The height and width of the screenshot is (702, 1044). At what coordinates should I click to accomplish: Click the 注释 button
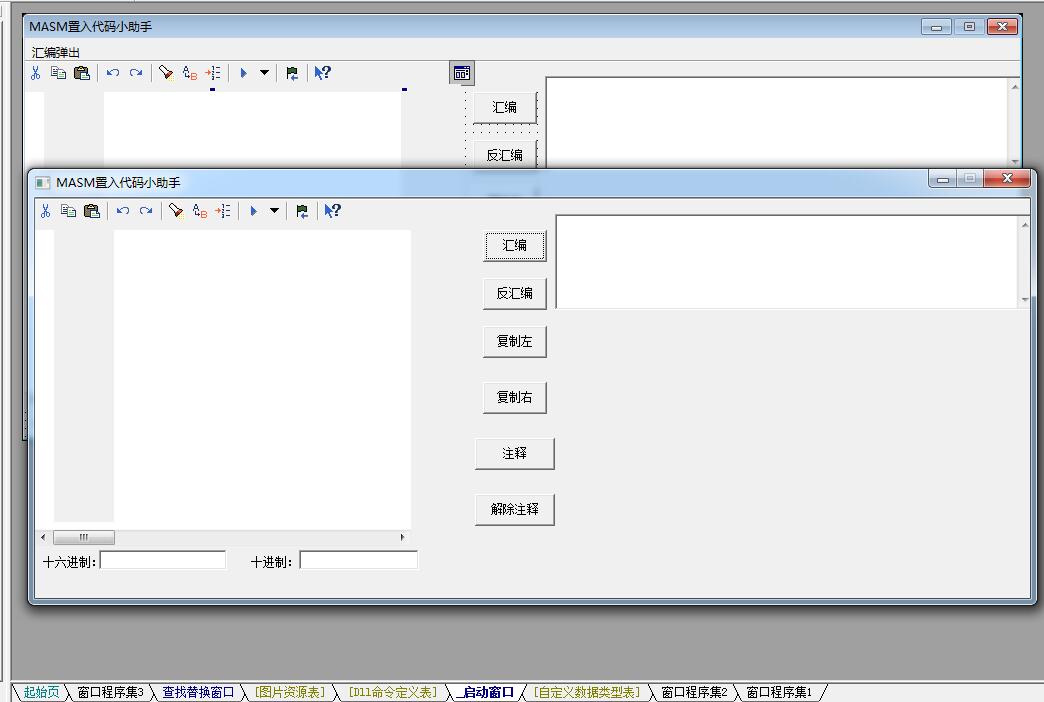tap(515, 454)
